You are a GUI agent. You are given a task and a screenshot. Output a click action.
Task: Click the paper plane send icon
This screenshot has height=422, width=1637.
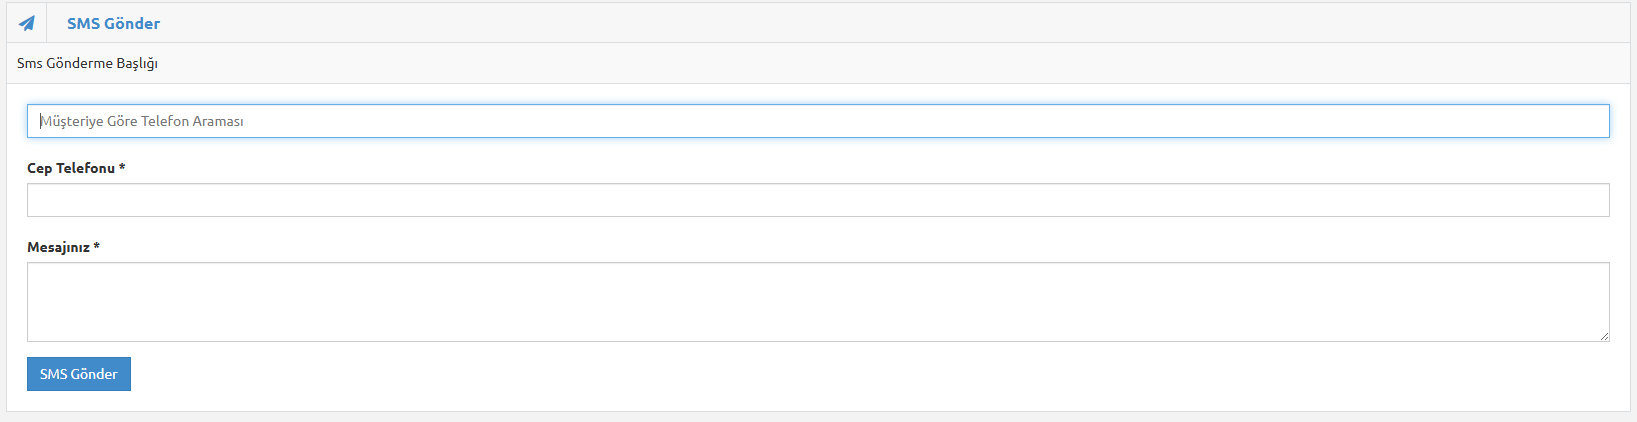(26, 23)
